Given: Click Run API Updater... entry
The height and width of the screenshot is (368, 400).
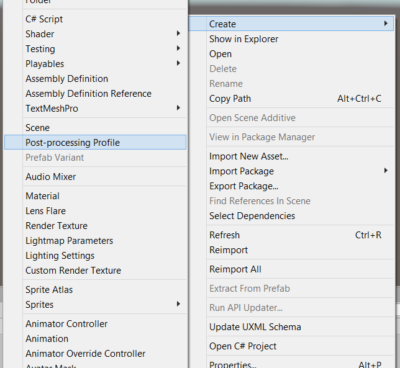Looking at the screenshot, I should [291, 308].
